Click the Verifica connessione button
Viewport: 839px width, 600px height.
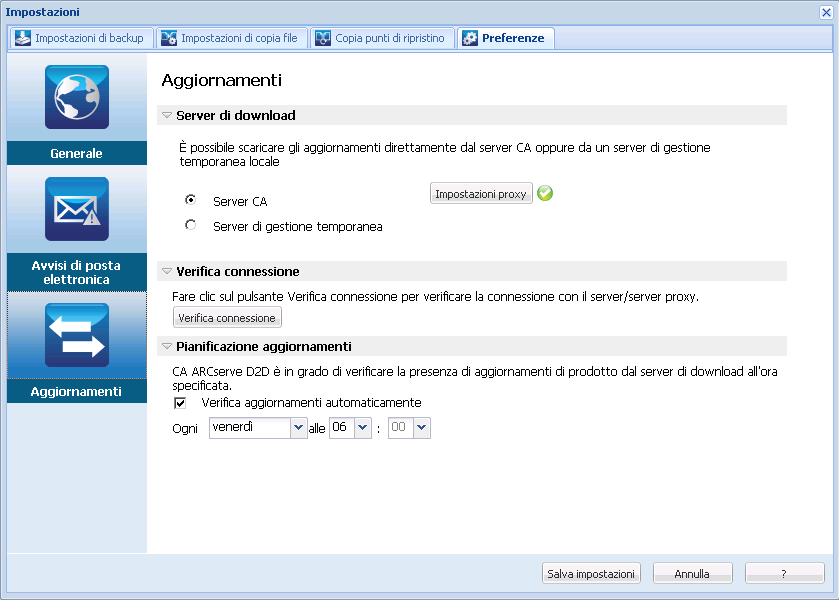(x=227, y=317)
